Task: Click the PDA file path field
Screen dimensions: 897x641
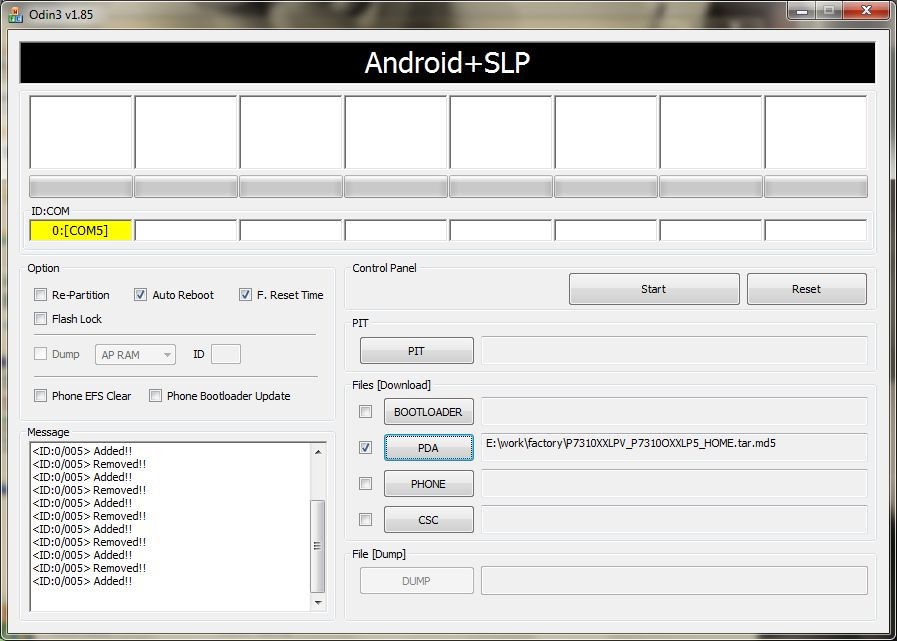Action: point(674,447)
